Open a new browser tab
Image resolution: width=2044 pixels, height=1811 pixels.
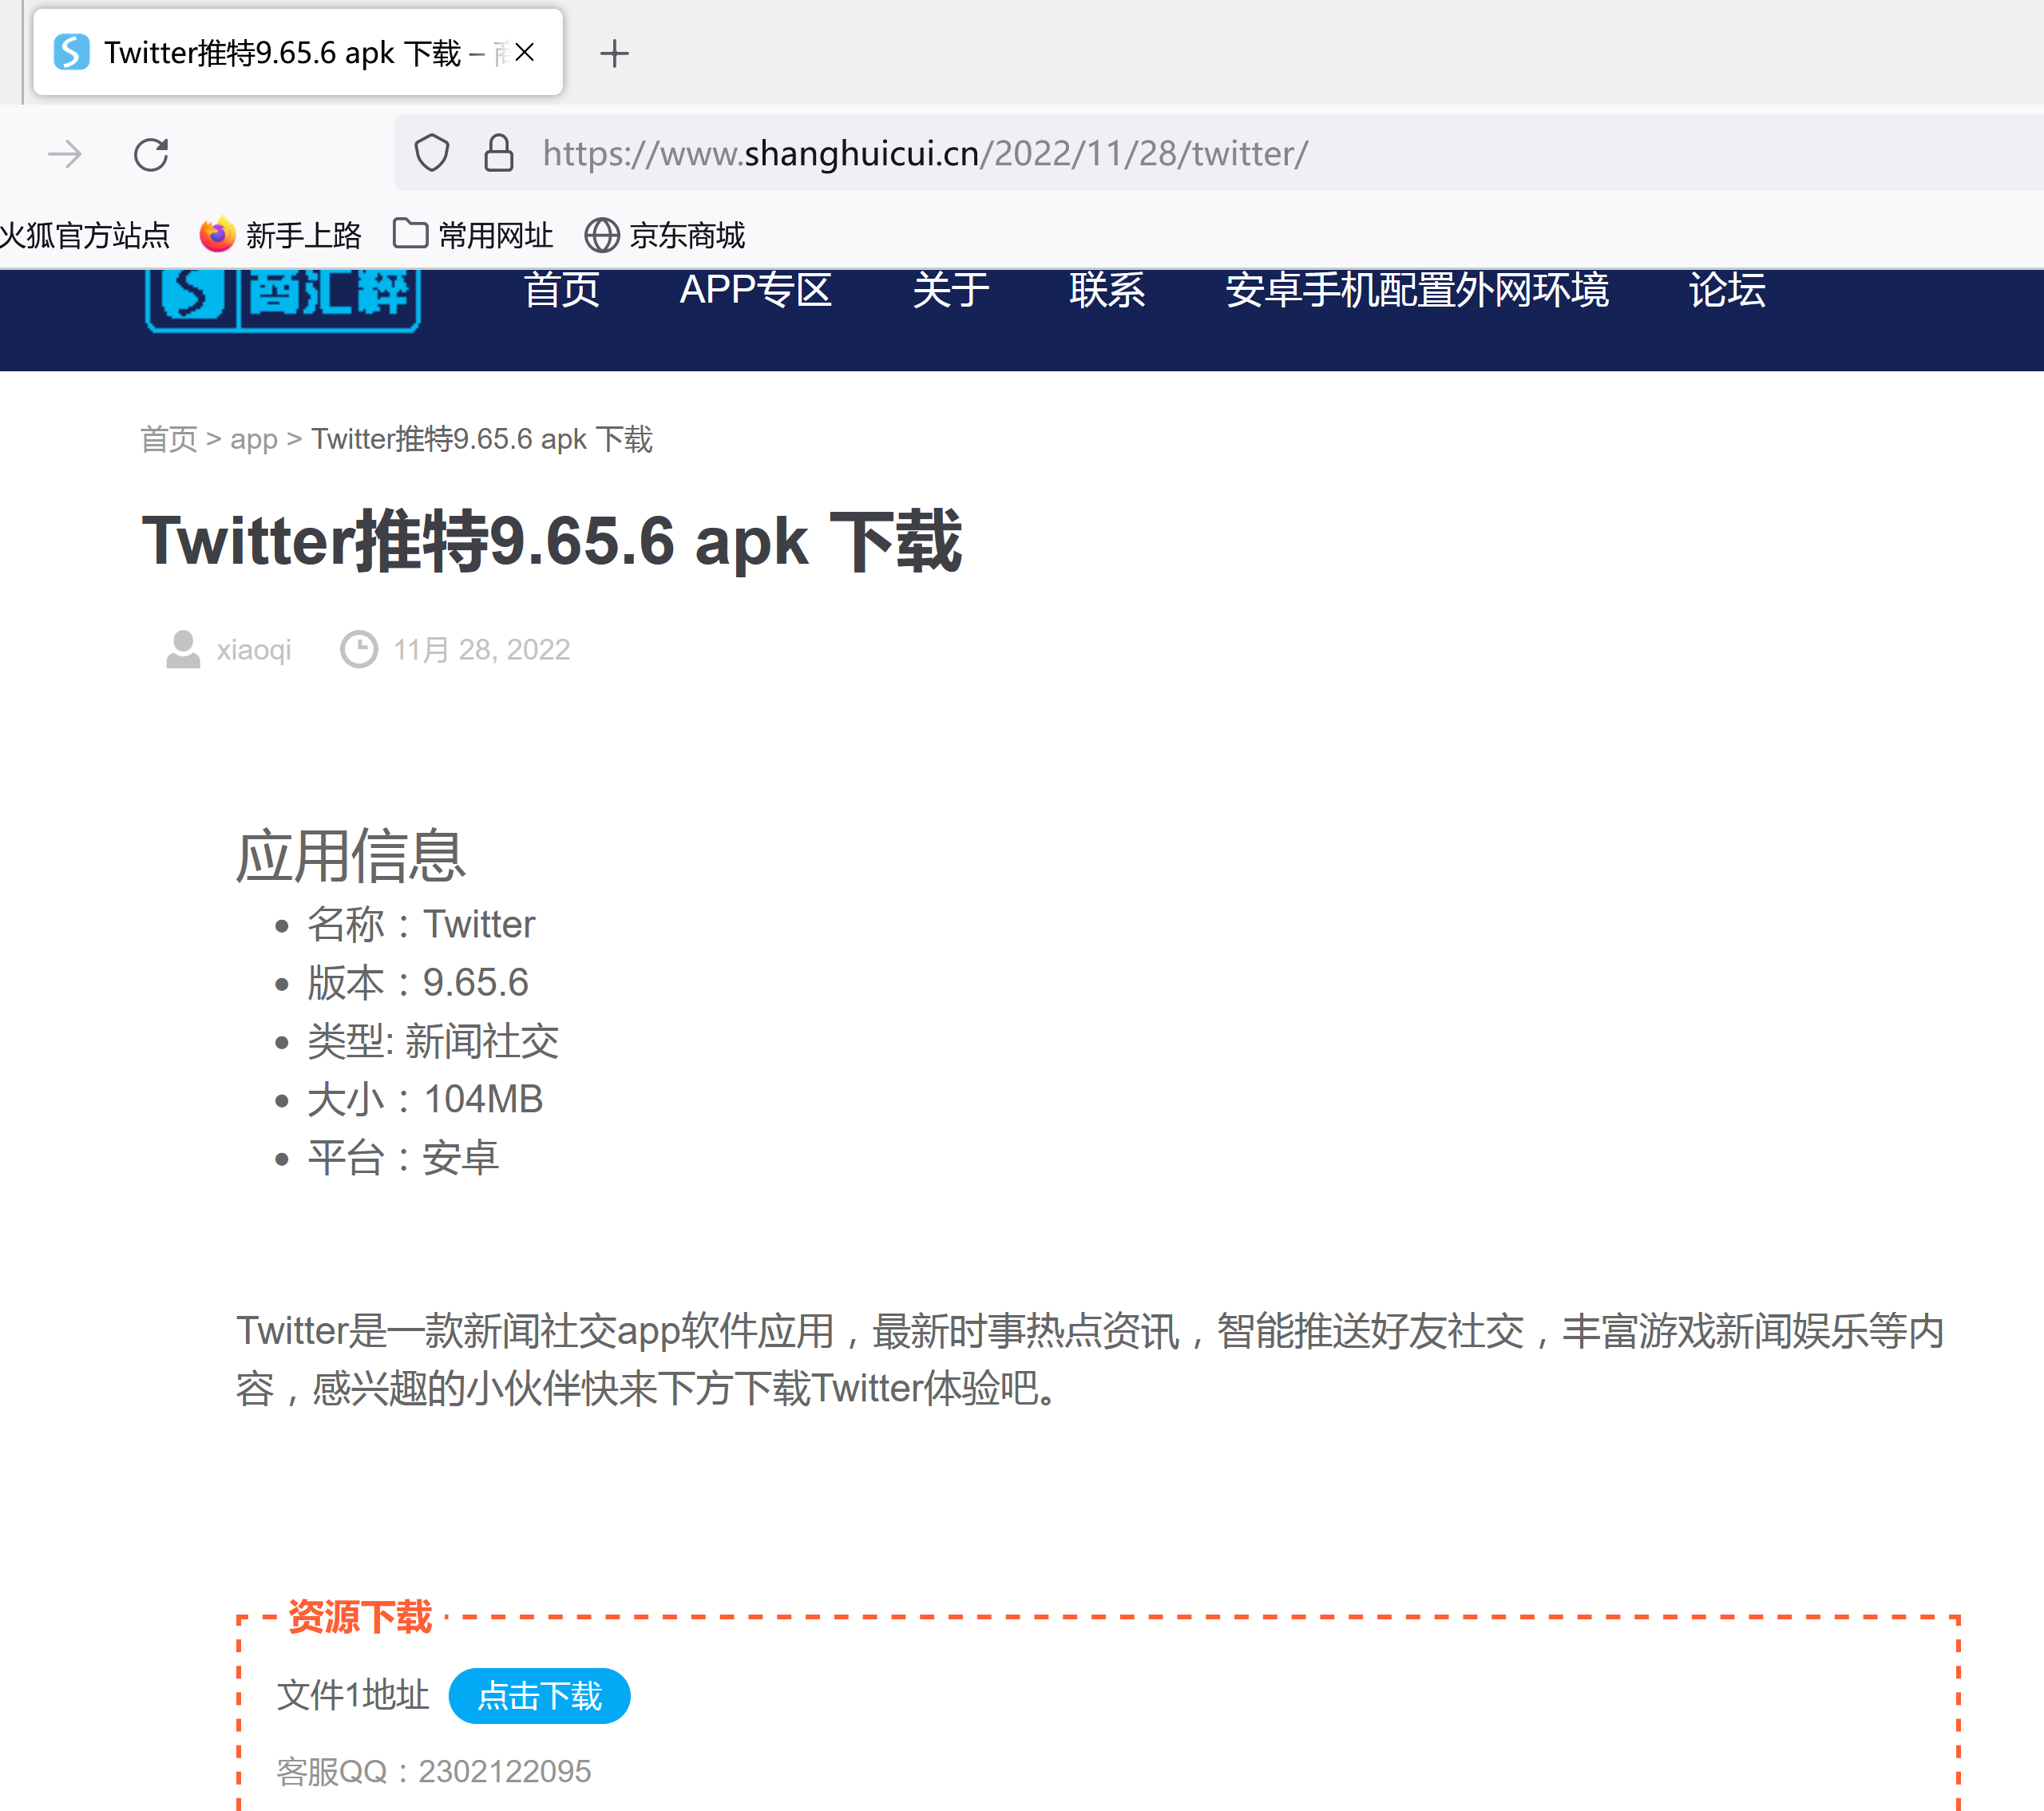coord(614,53)
